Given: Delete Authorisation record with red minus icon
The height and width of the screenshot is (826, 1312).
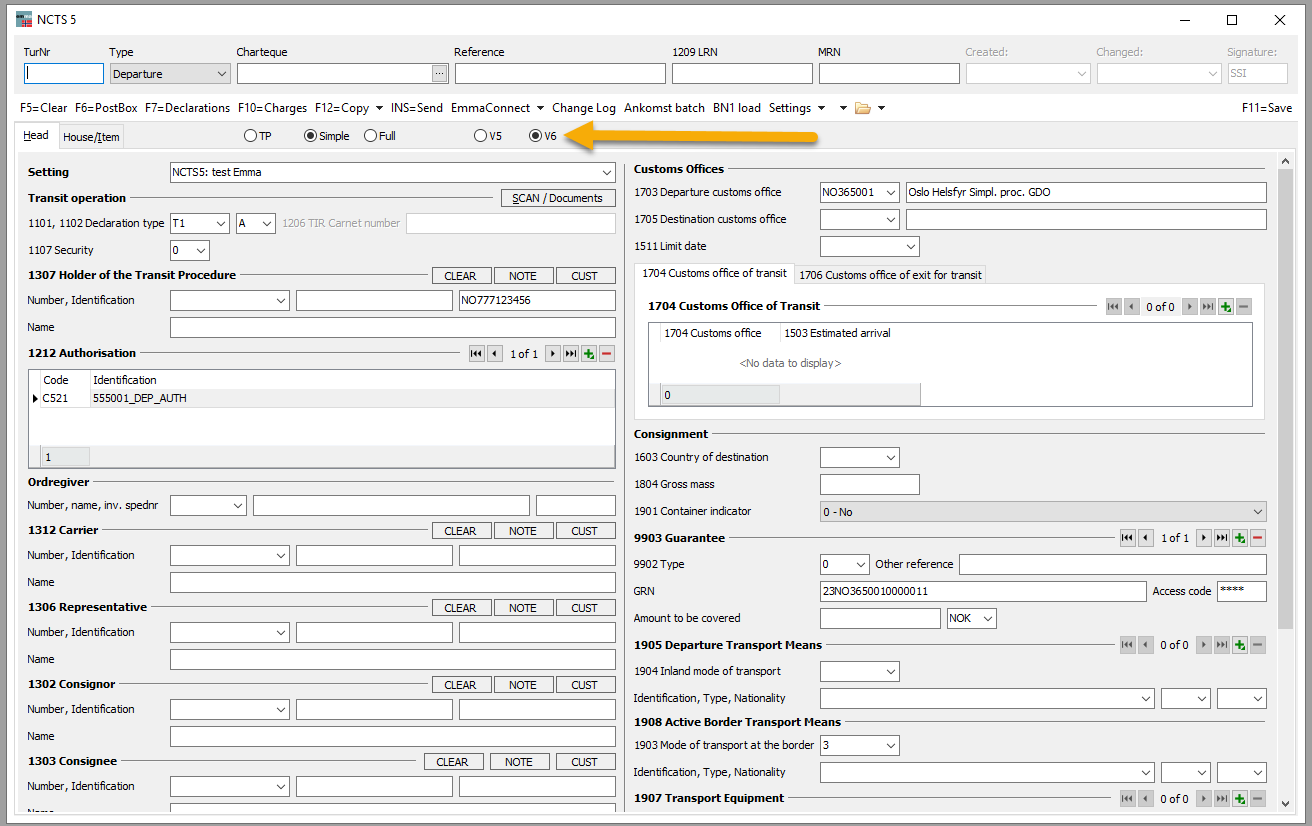Looking at the screenshot, I should click(606, 354).
